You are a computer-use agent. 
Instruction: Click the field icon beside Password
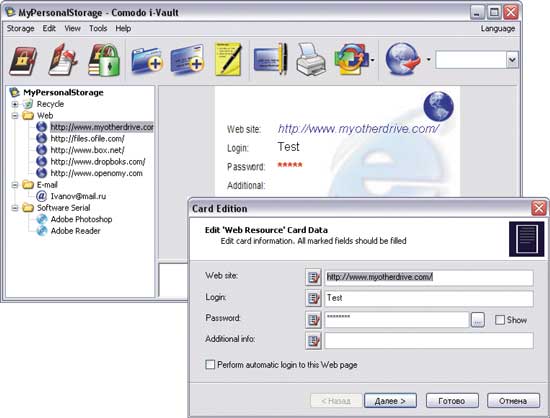coord(313,319)
